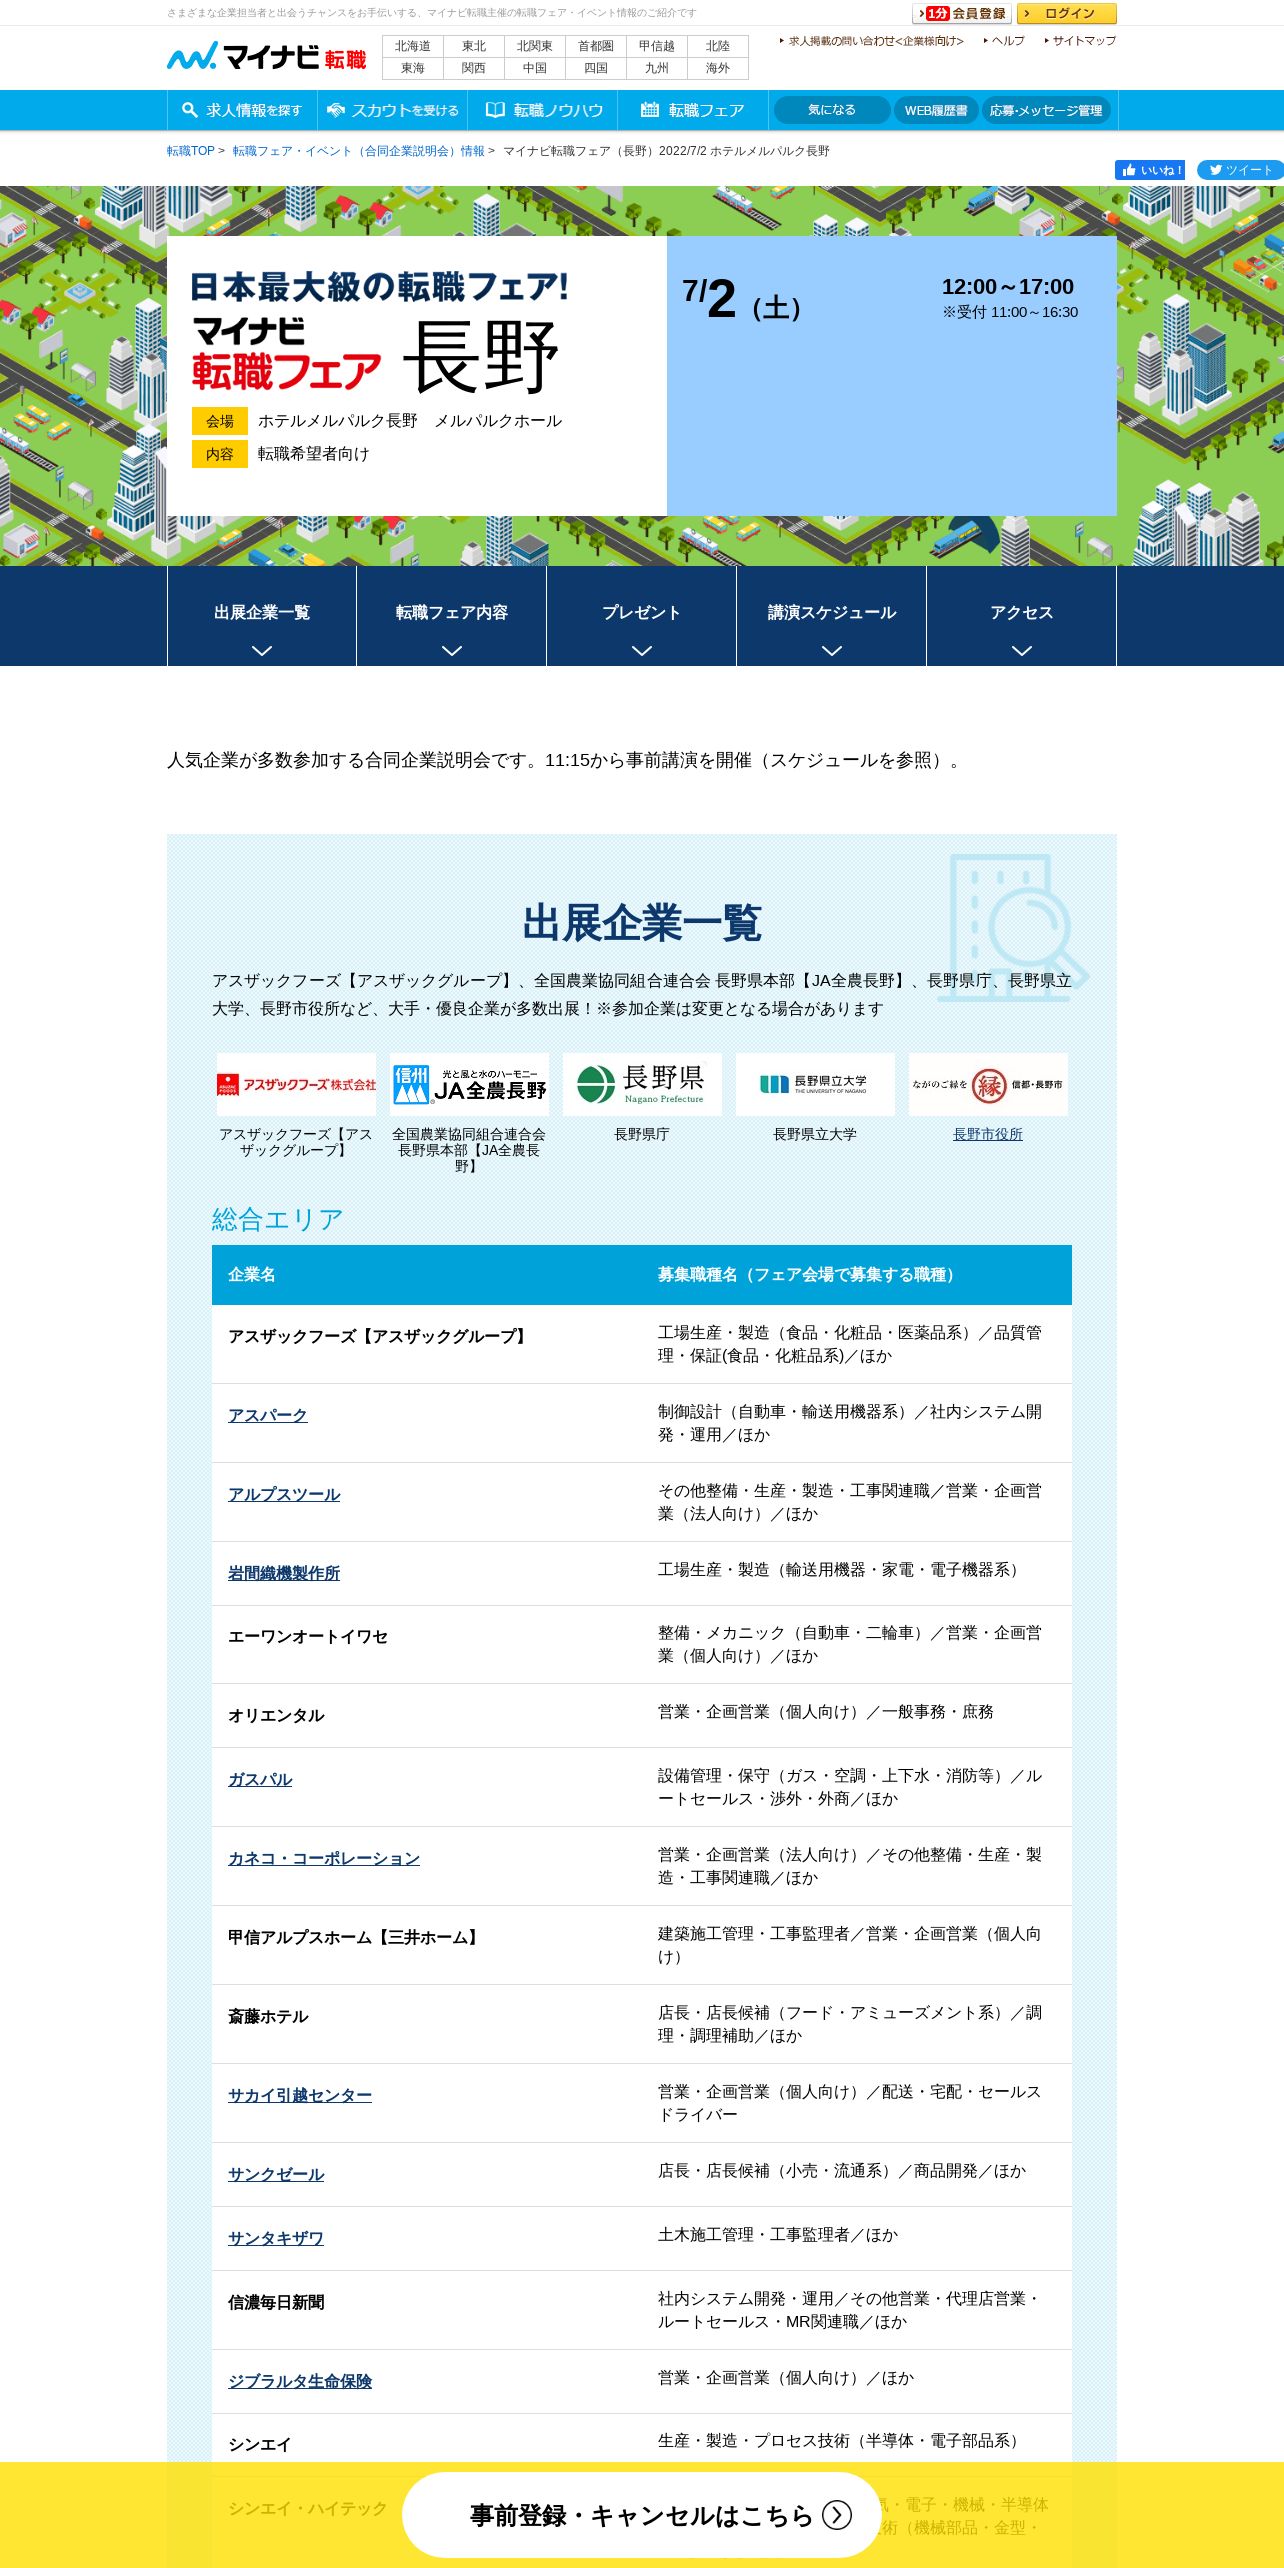Click 長野県立大学 logo thumbnail
Screen dimensions: 1284x2568
coord(815,1084)
